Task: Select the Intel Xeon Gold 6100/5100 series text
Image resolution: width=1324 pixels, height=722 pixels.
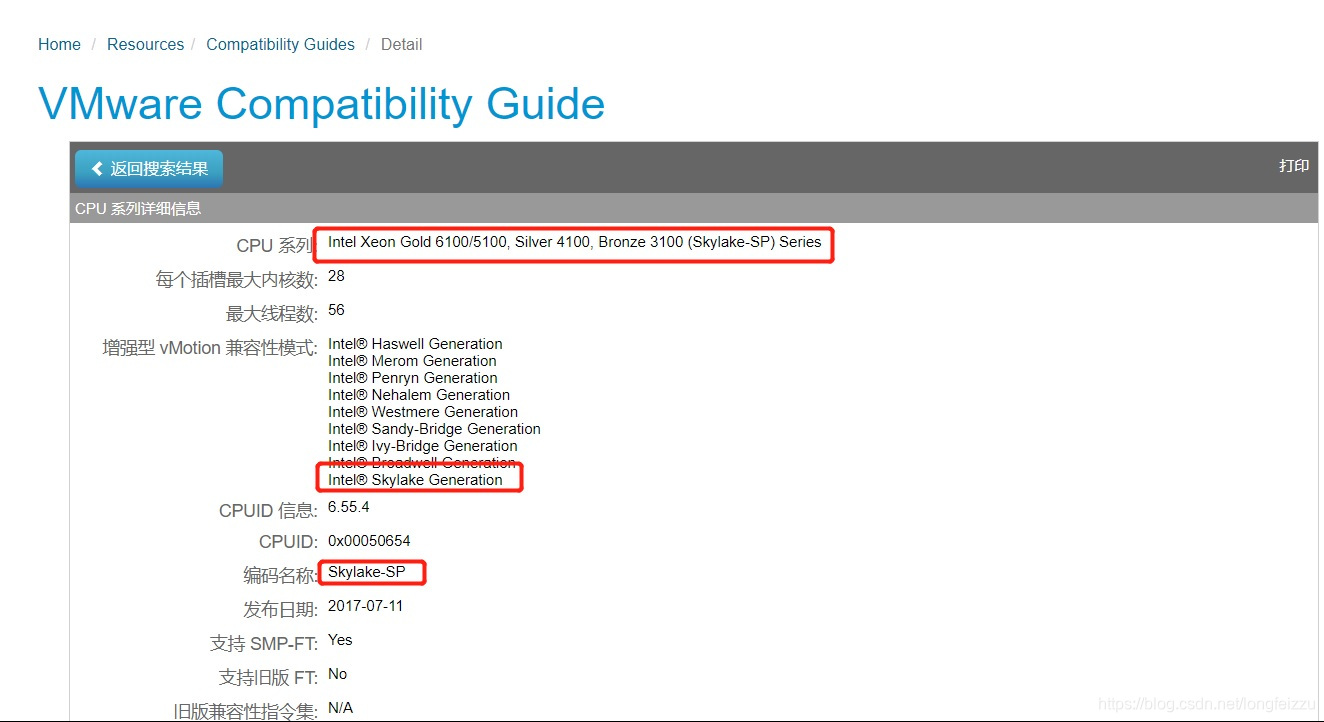Action: tap(574, 242)
